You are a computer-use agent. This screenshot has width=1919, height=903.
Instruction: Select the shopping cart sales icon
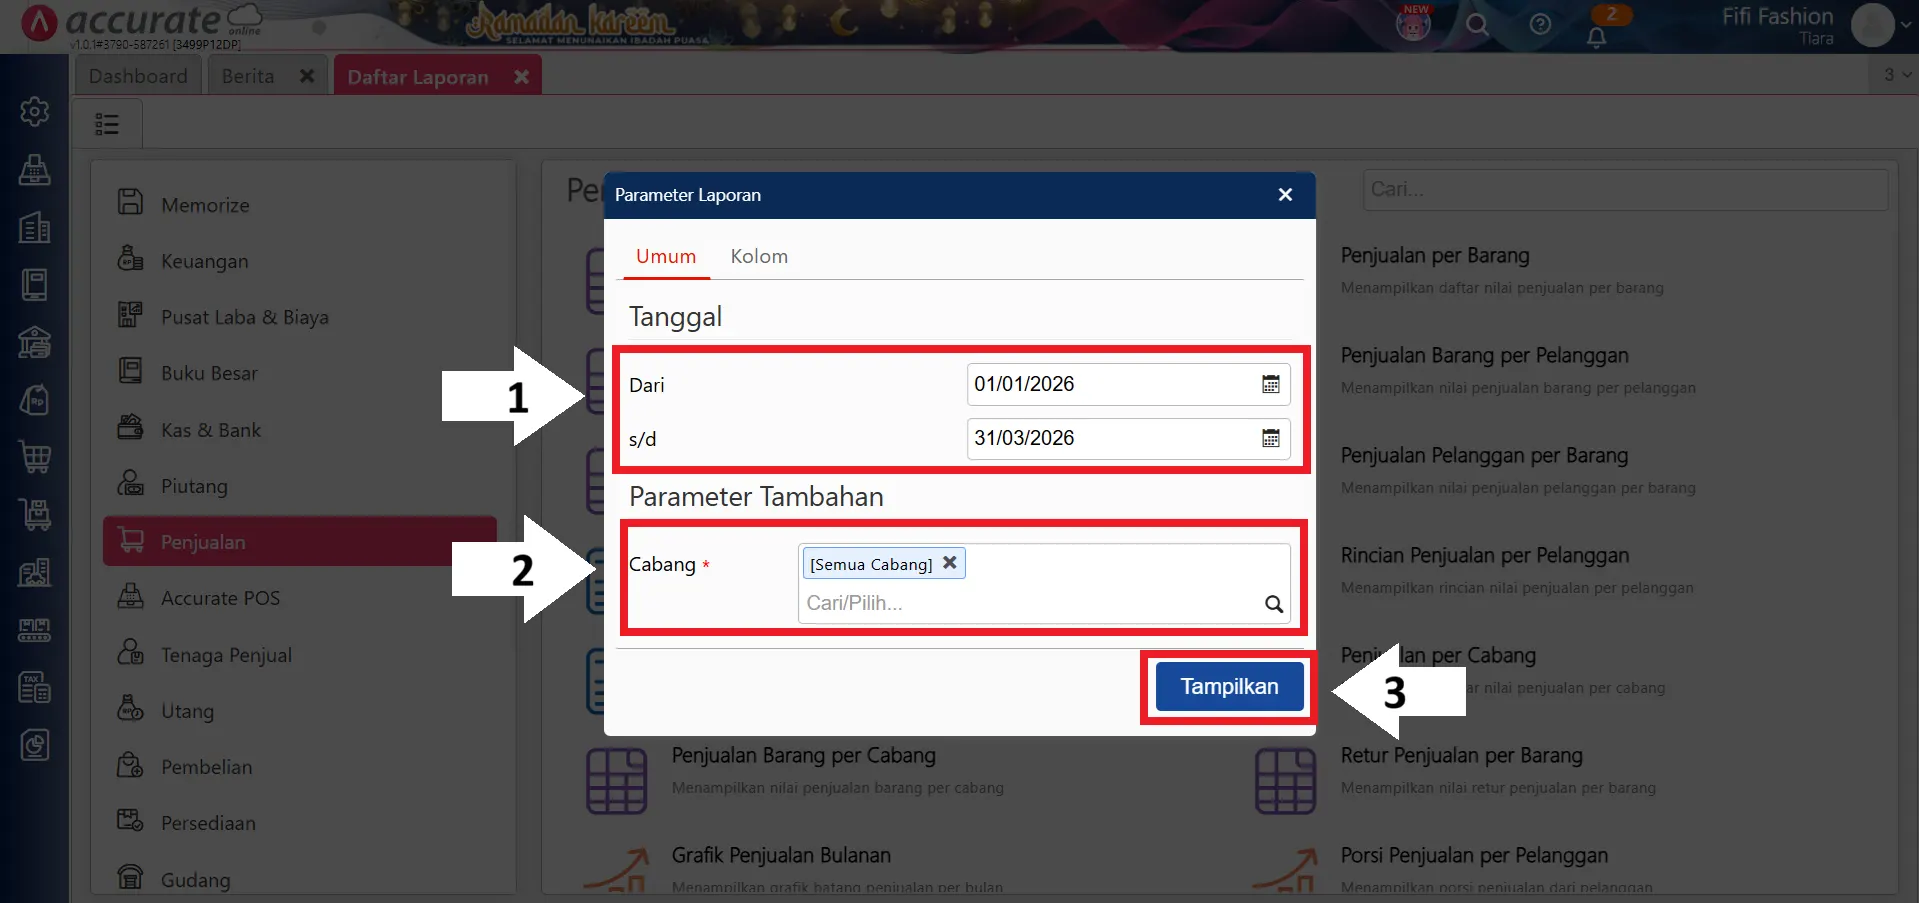coord(35,457)
